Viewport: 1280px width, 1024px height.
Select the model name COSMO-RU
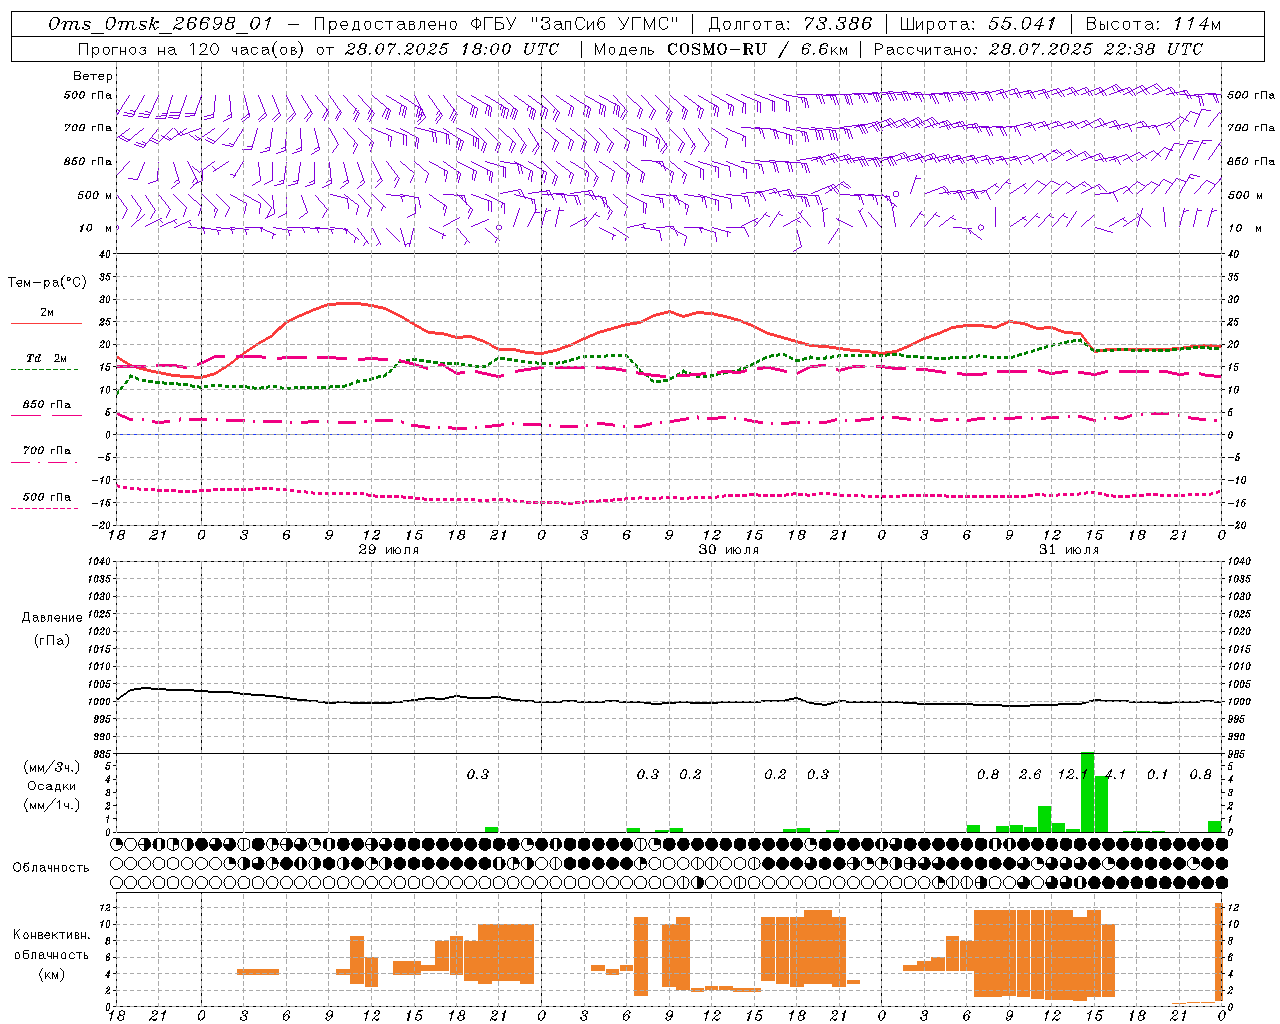pos(717,48)
